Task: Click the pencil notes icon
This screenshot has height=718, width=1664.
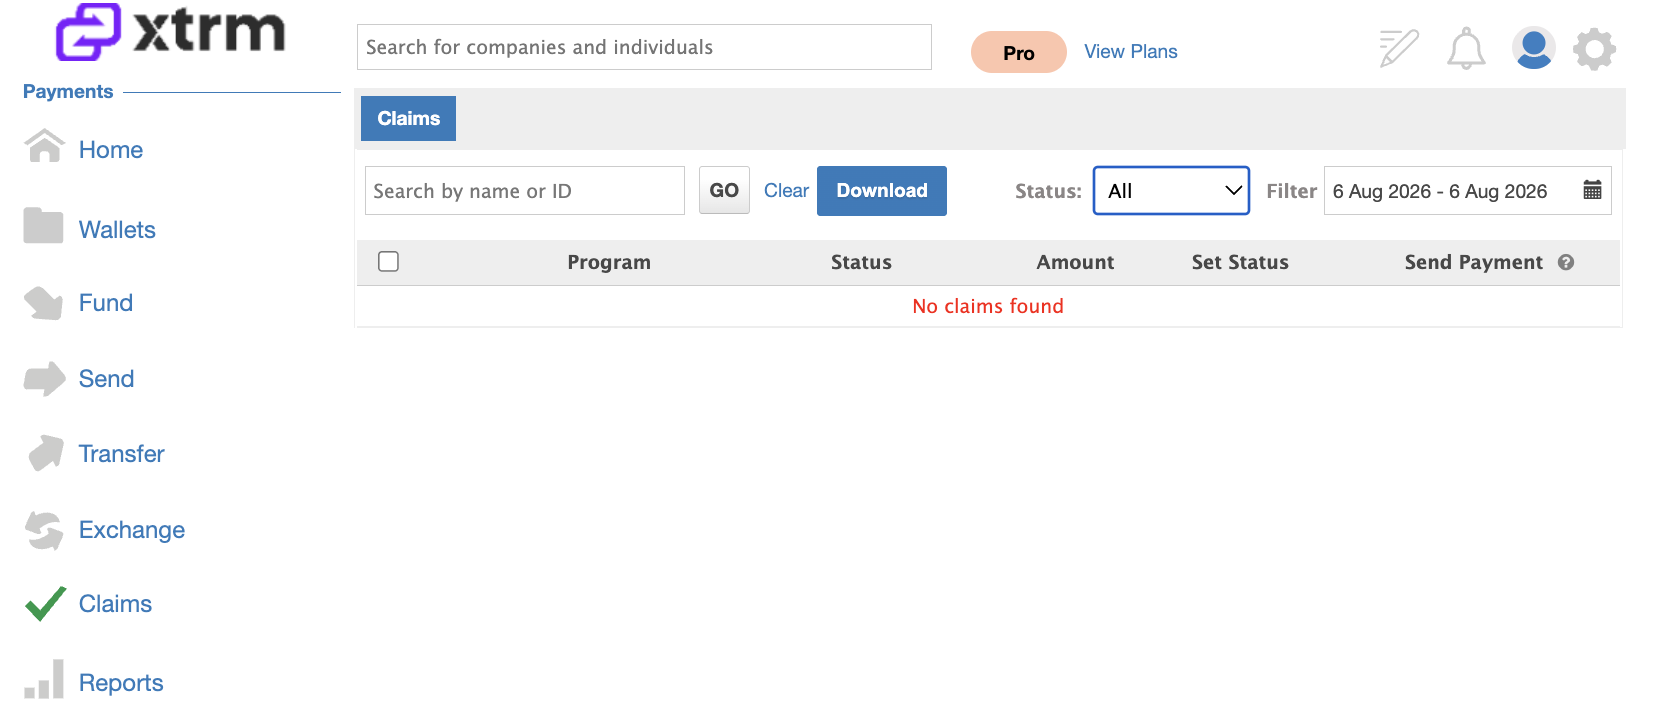Action: pyautogui.click(x=1399, y=48)
